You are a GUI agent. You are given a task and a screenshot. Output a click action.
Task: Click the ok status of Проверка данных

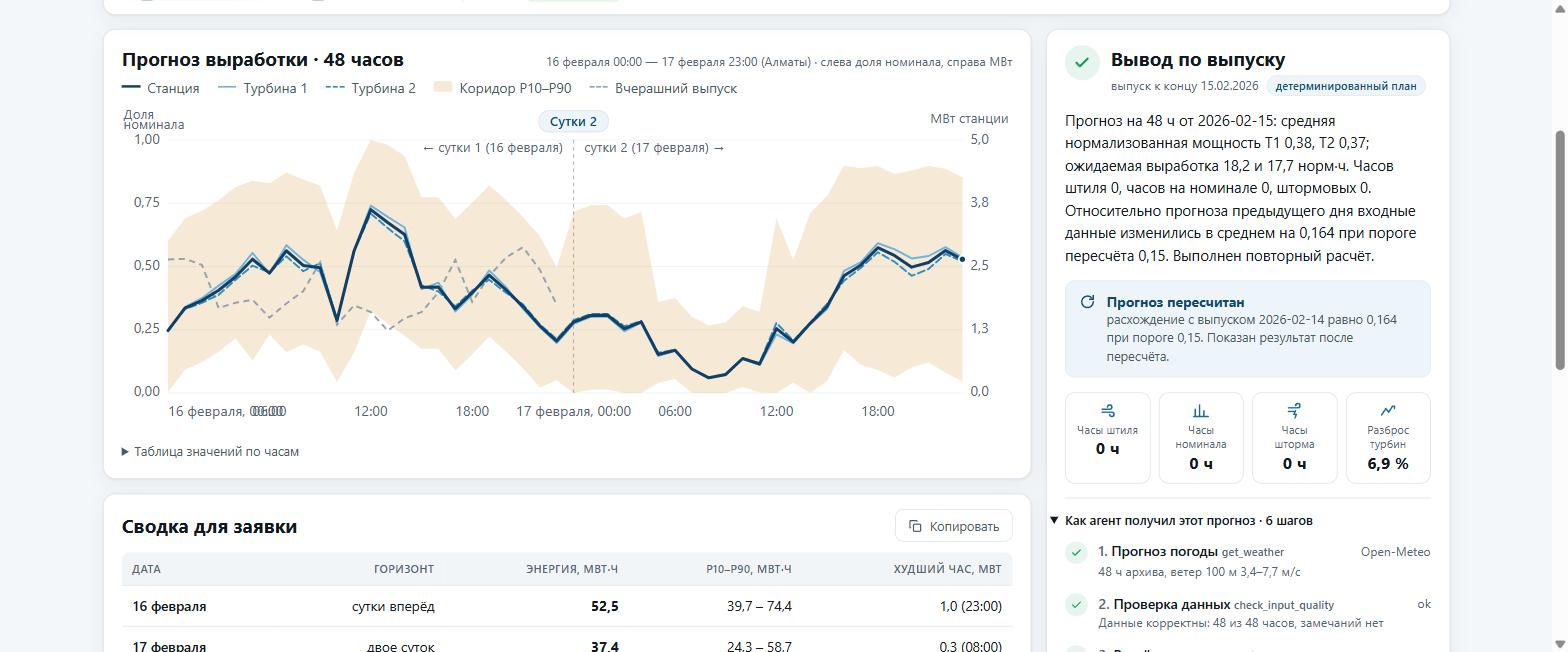tap(1424, 604)
